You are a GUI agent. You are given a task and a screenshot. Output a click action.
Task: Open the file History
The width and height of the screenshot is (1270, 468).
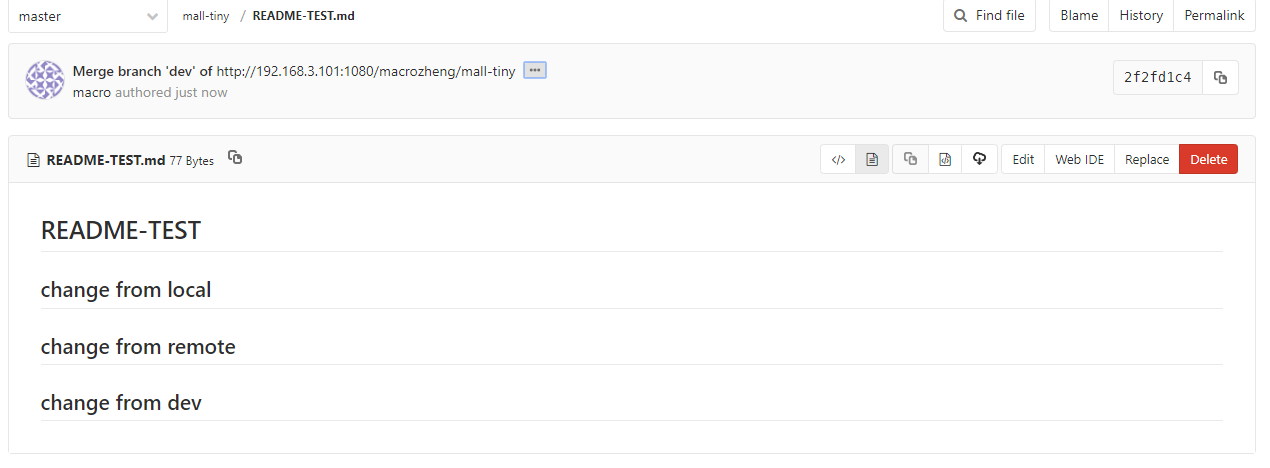[1141, 15]
